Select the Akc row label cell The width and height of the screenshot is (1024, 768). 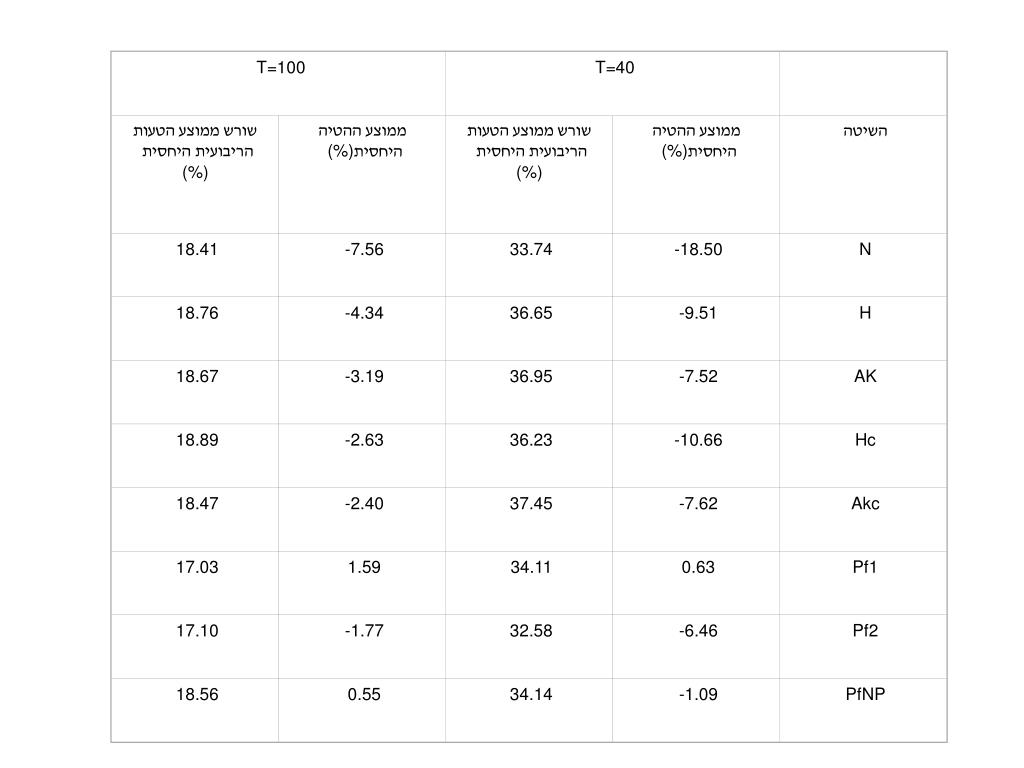(865, 503)
